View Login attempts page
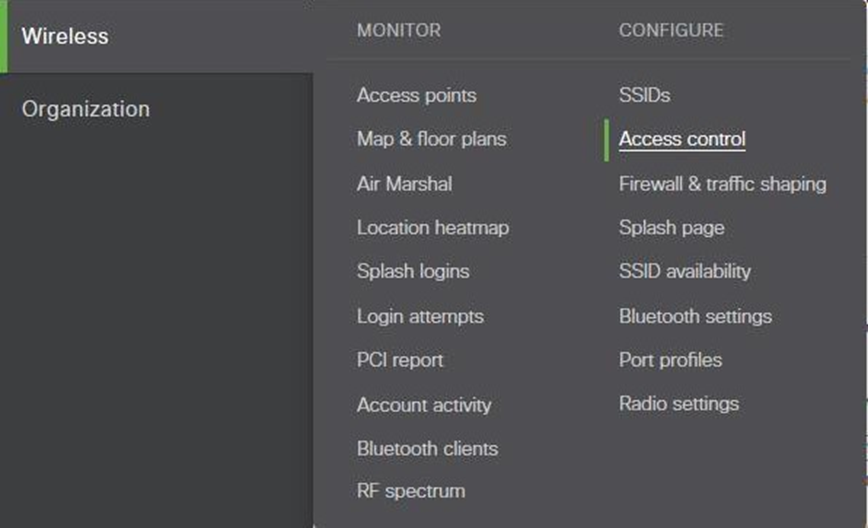Viewport: 868px width, 528px height. (x=420, y=316)
